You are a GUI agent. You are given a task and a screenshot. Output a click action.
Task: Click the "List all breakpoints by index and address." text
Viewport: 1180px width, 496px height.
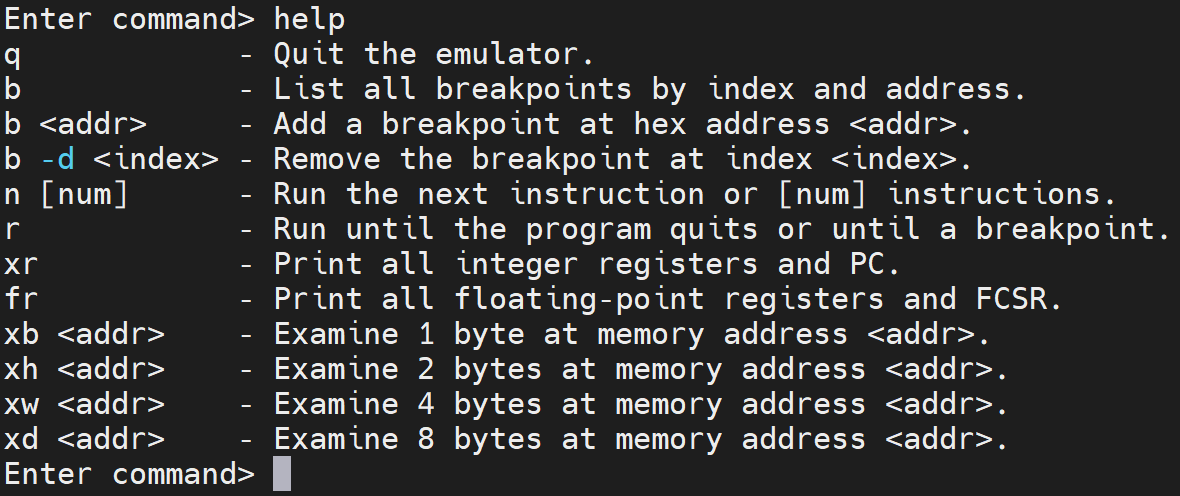tap(650, 88)
